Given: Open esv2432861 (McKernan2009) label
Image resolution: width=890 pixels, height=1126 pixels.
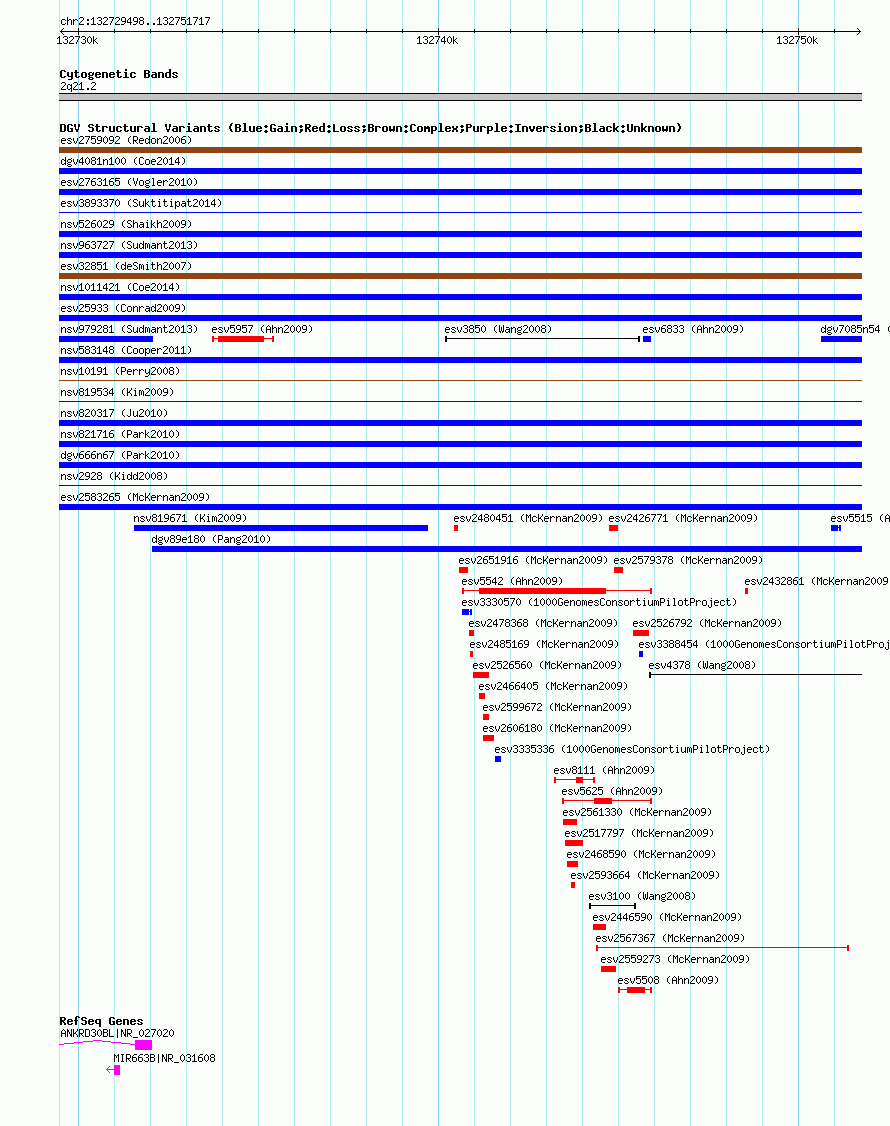Looking at the screenshot, I should [x=817, y=581].
